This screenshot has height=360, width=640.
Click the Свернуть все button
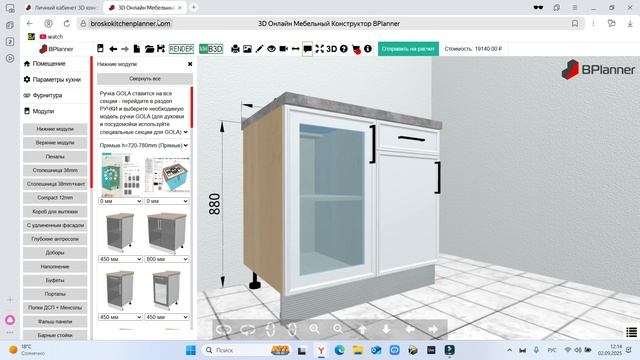145,78
